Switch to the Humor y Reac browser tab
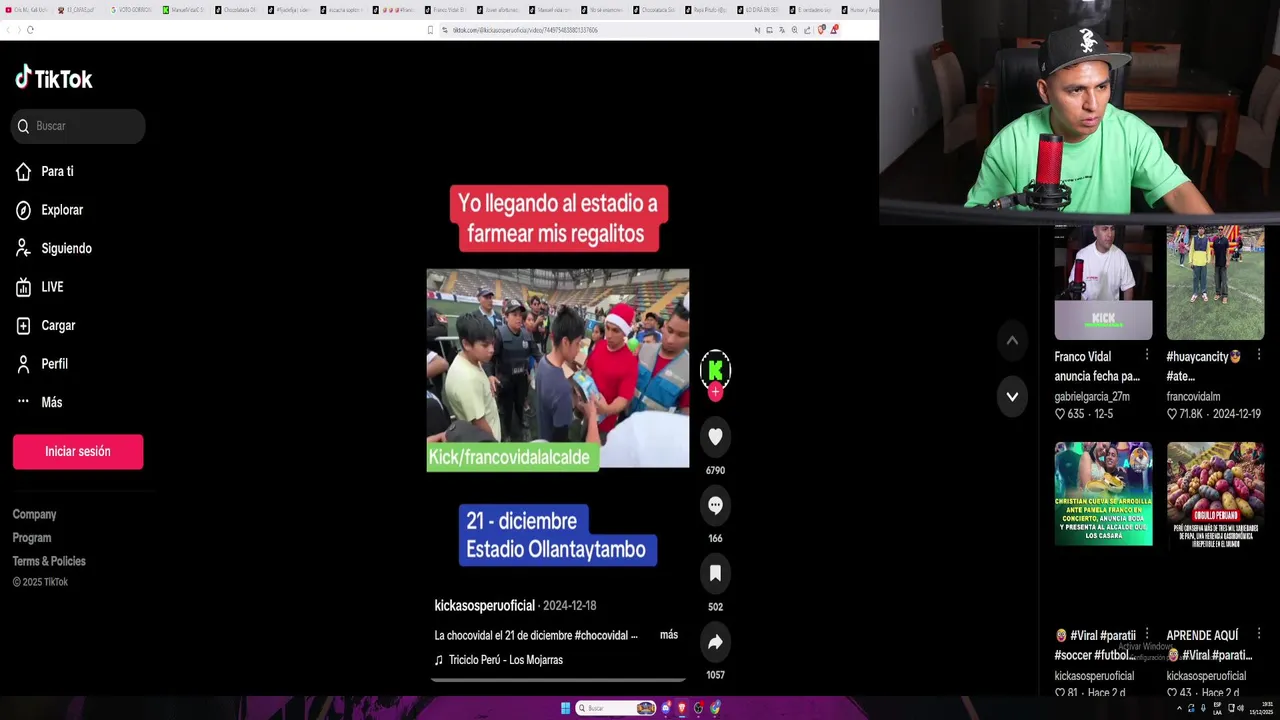The image size is (1280, 720). coord(860,10)
